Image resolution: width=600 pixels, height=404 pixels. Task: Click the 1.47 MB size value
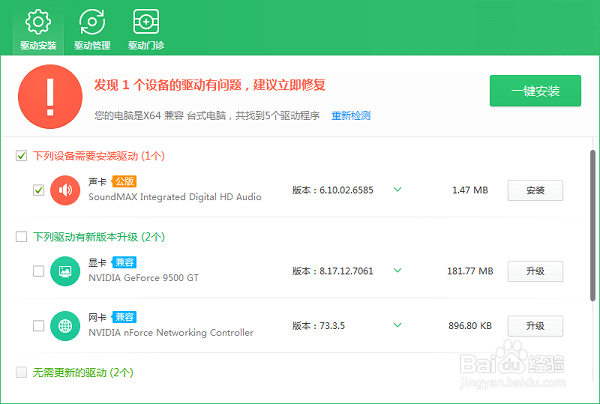470,190
